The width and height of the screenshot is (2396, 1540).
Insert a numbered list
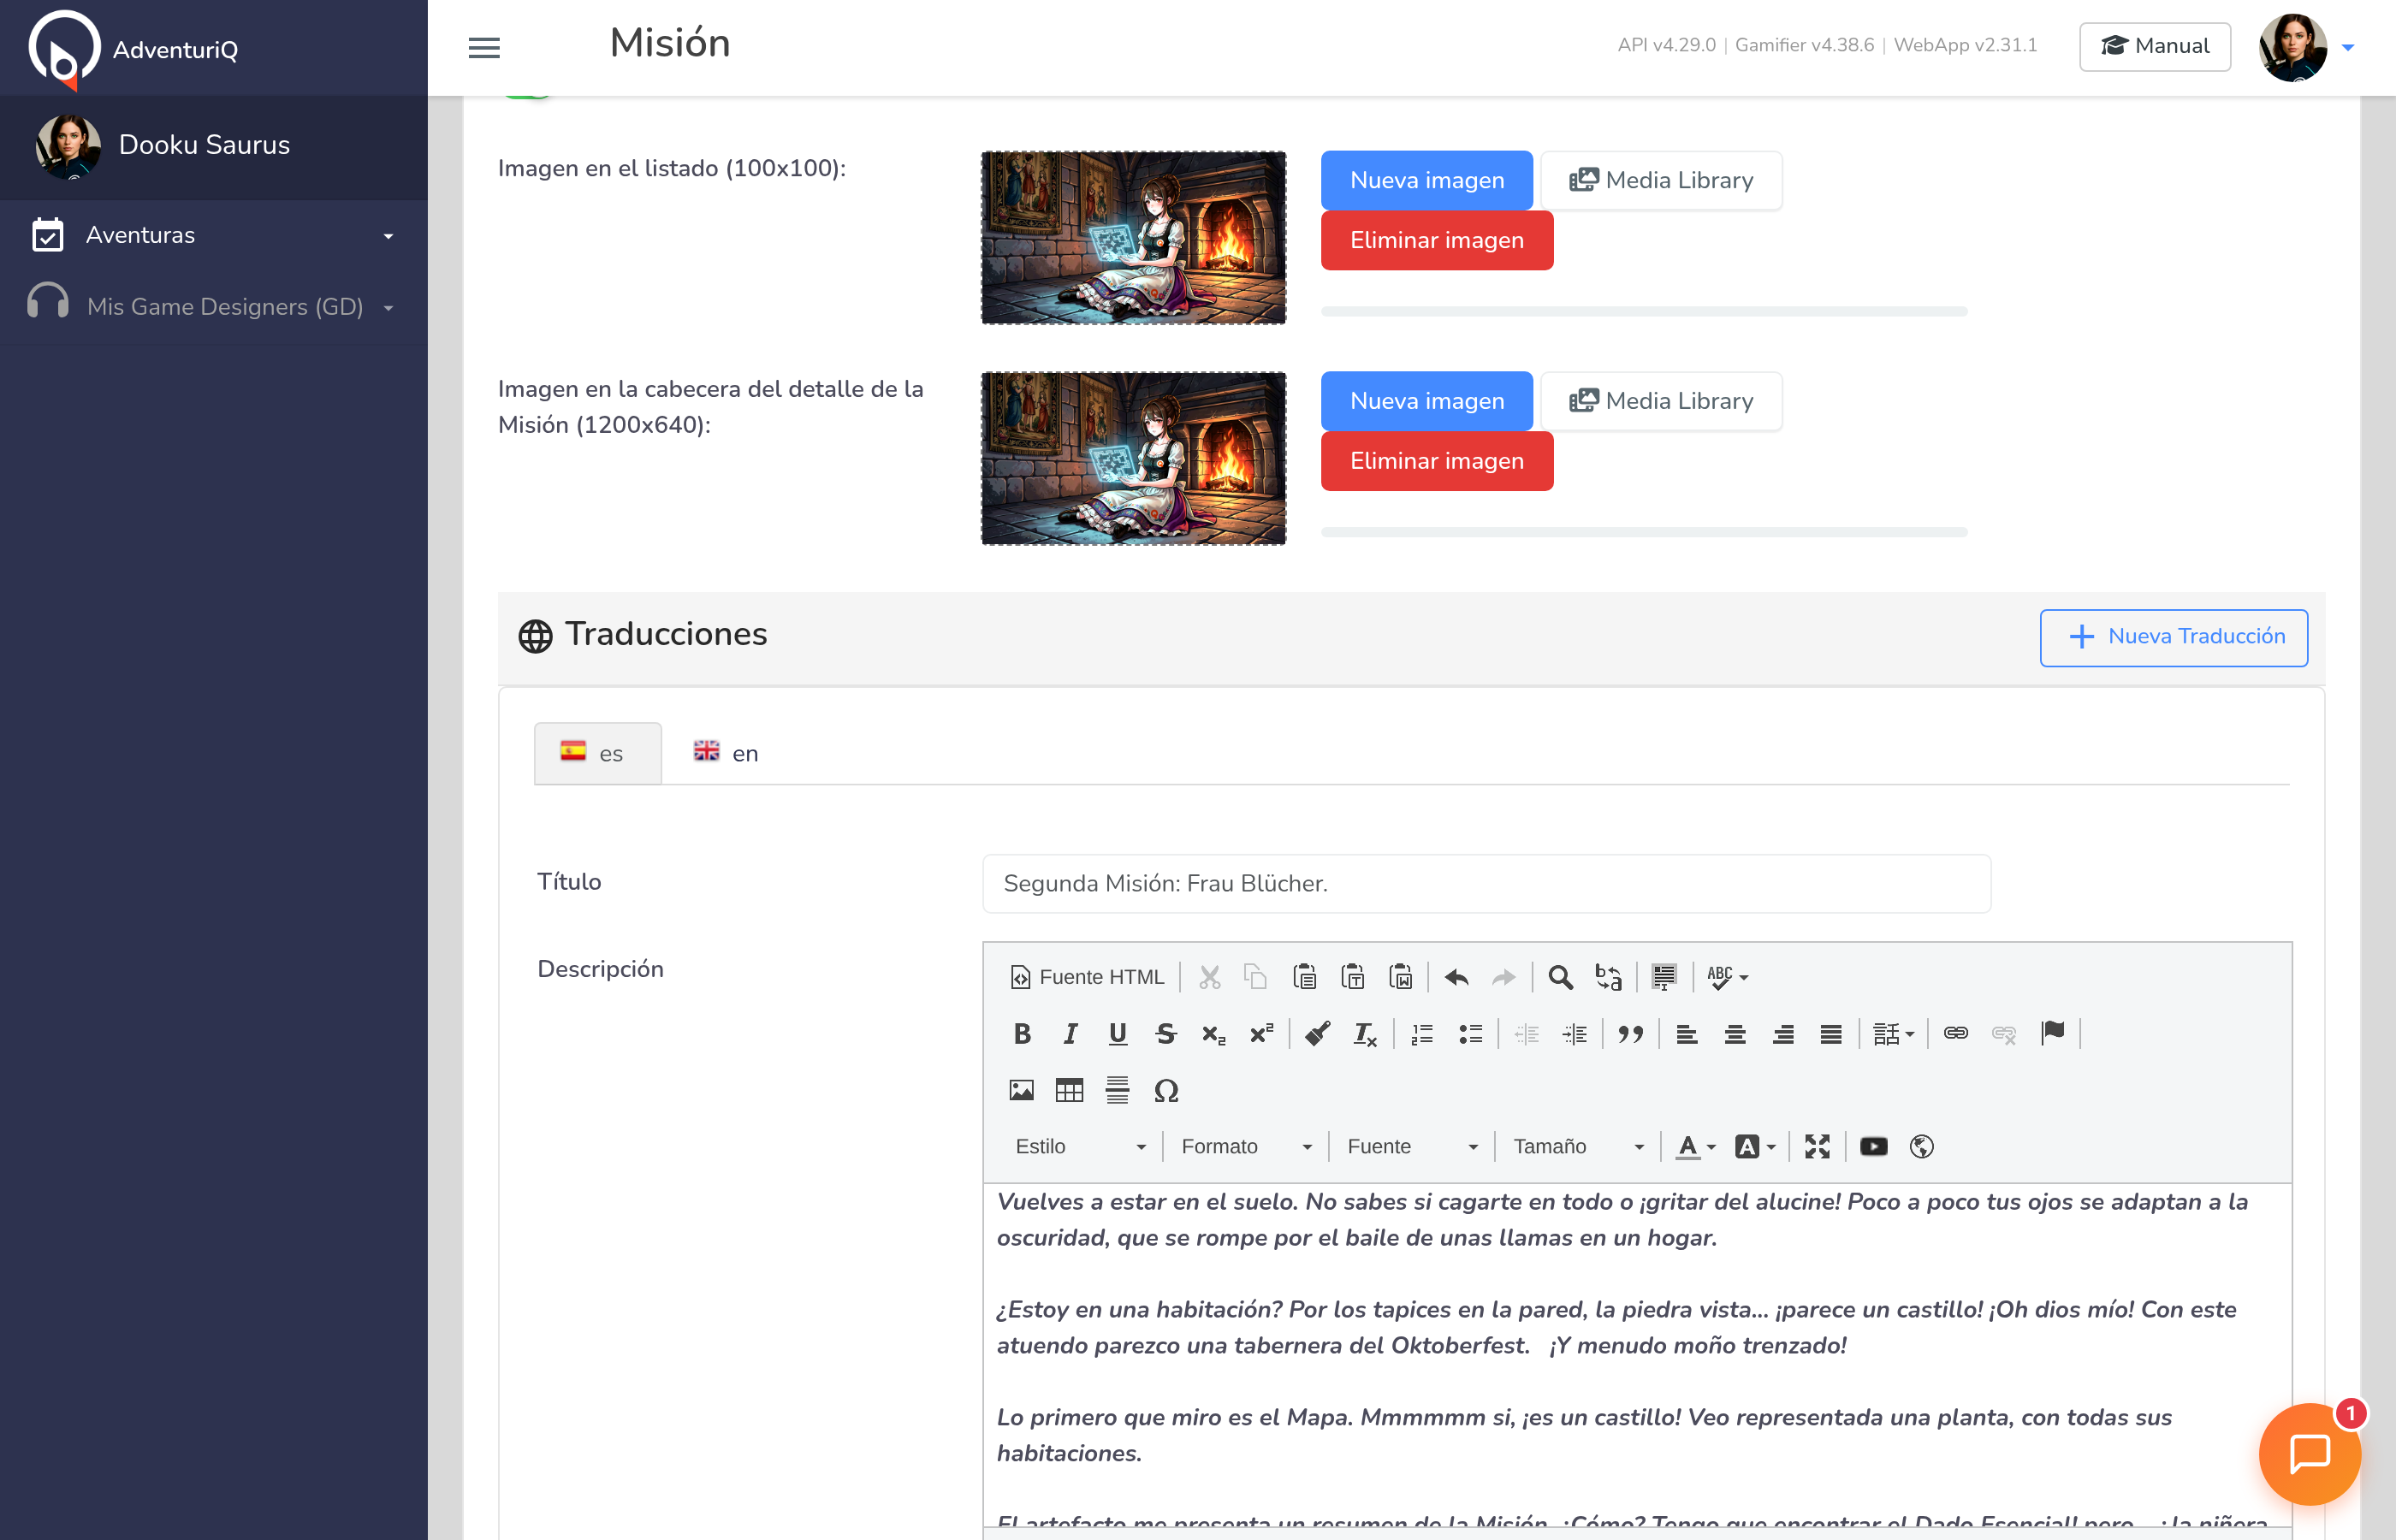coord(1422,1034)
